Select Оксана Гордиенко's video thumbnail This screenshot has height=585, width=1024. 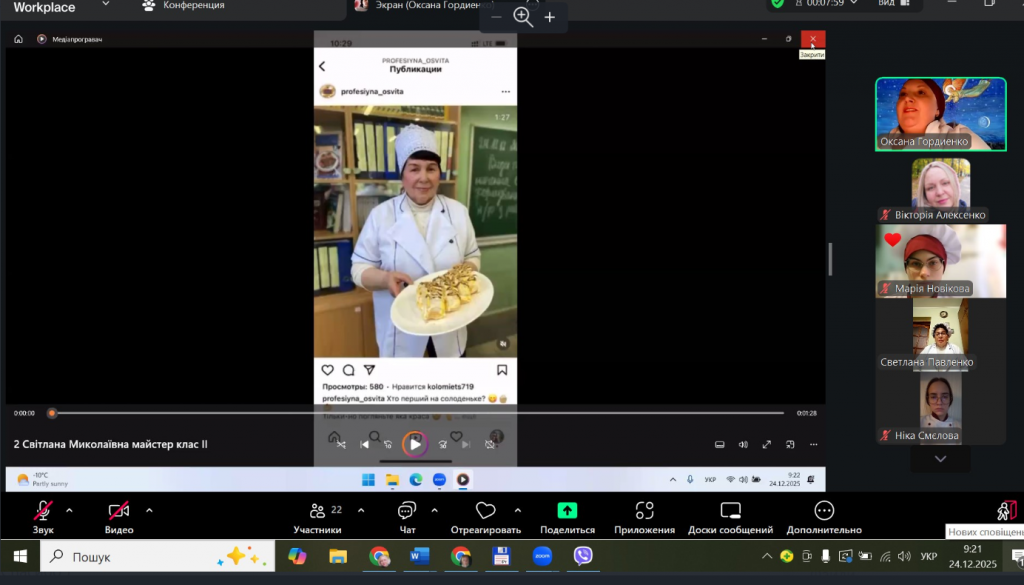[940, 114]
